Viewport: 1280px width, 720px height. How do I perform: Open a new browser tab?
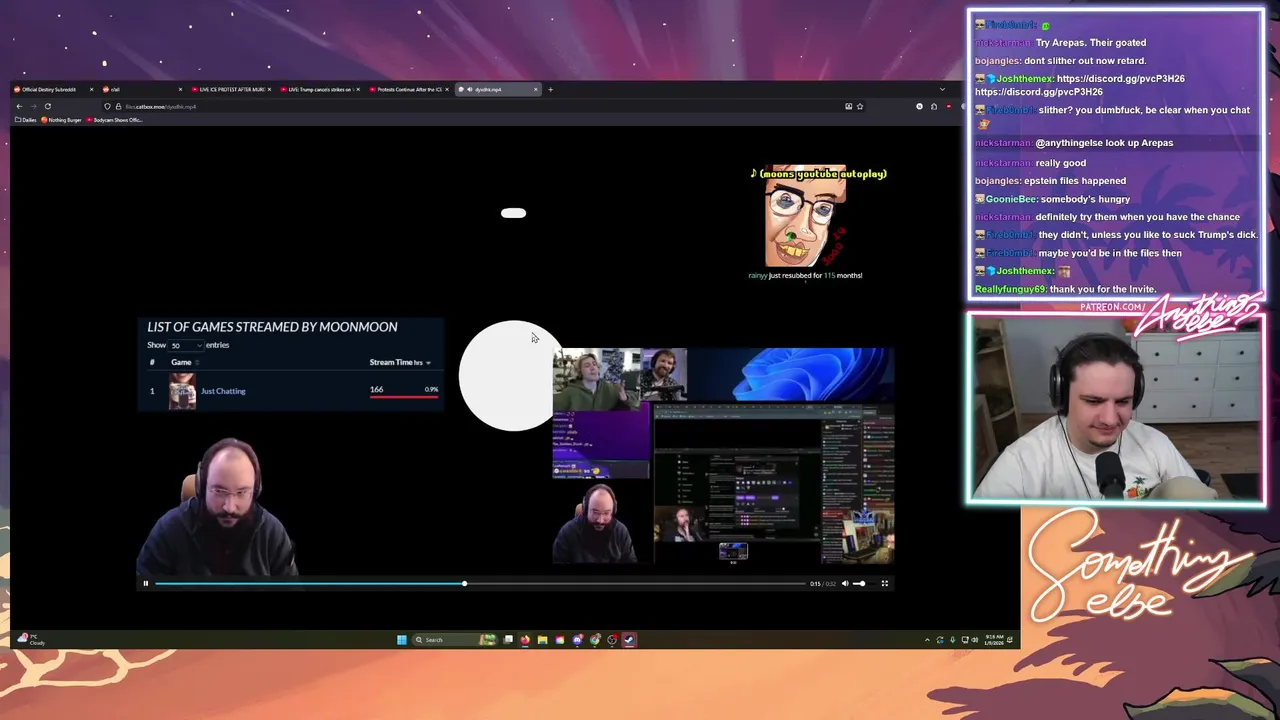coord(550,89)
